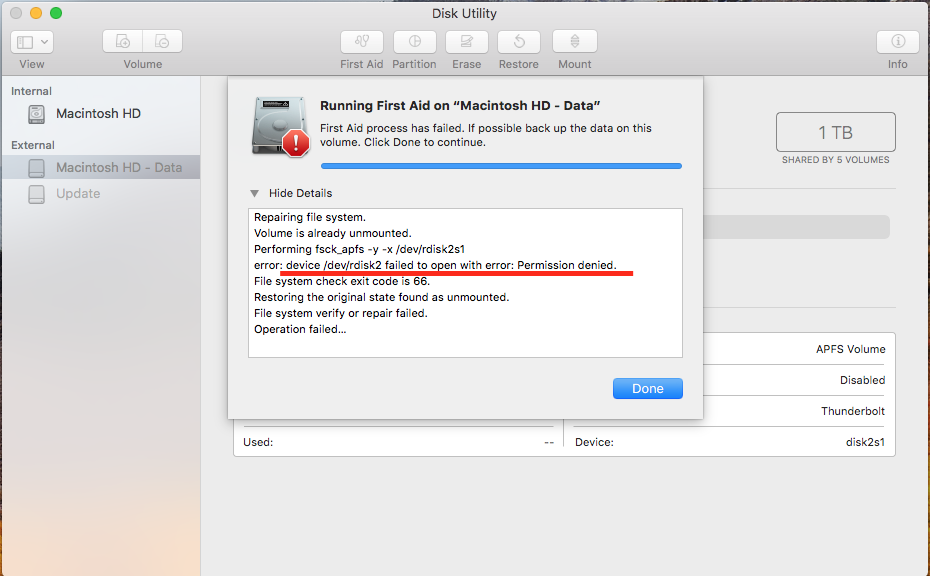Click the 1 TB capacity box
The width and height of the screenshot is (930, 576).
tap(836, 132)
